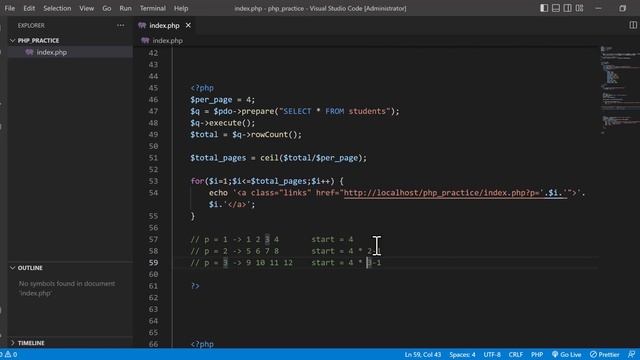
Task: Open the Help menu
Action: point(181,8)
